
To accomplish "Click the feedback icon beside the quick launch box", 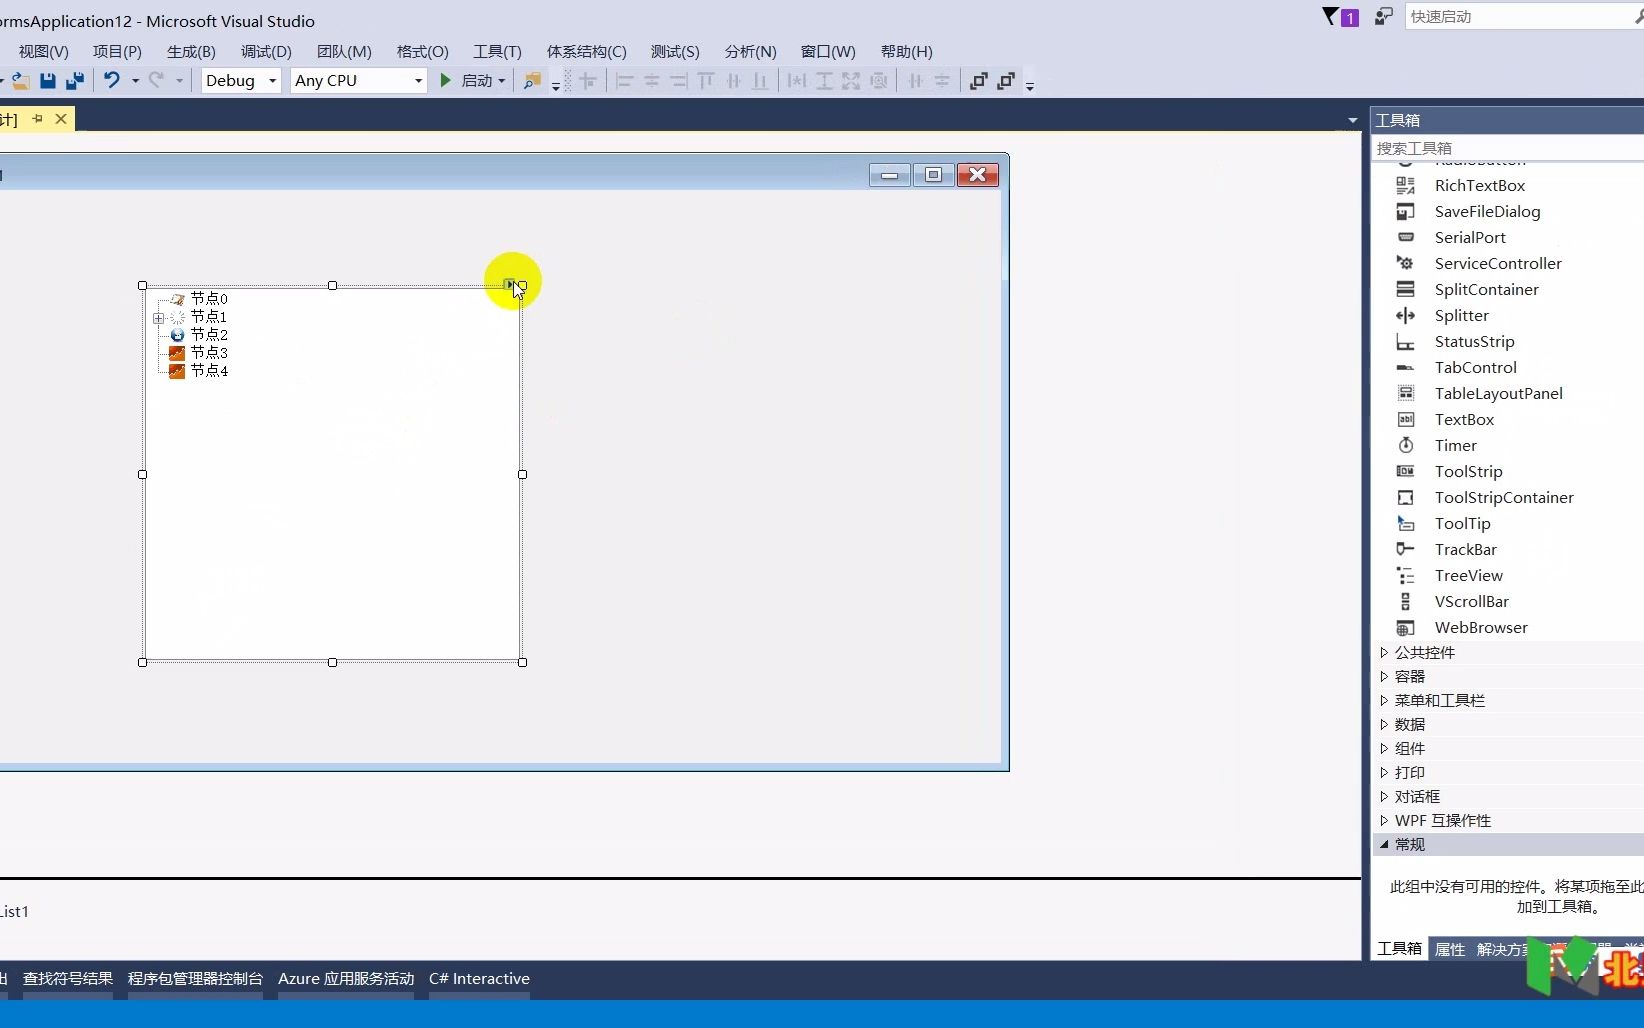I will click(x=1383, y=16).
